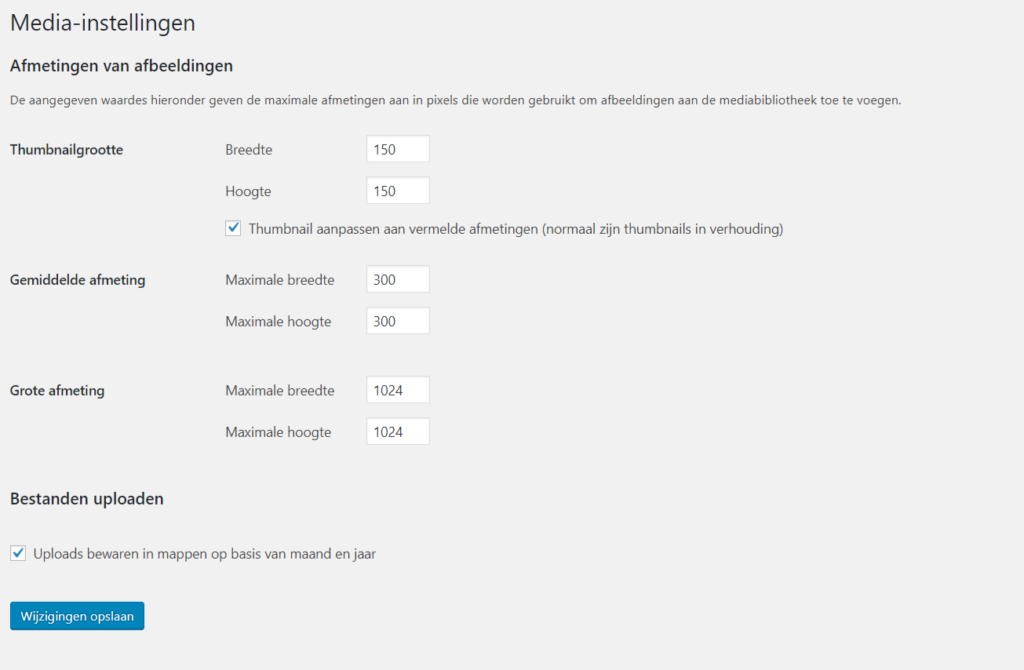Click Grote afmeting Maximale hoogte field
This screenshot has width=1024, height=670.
coord(398,432)
